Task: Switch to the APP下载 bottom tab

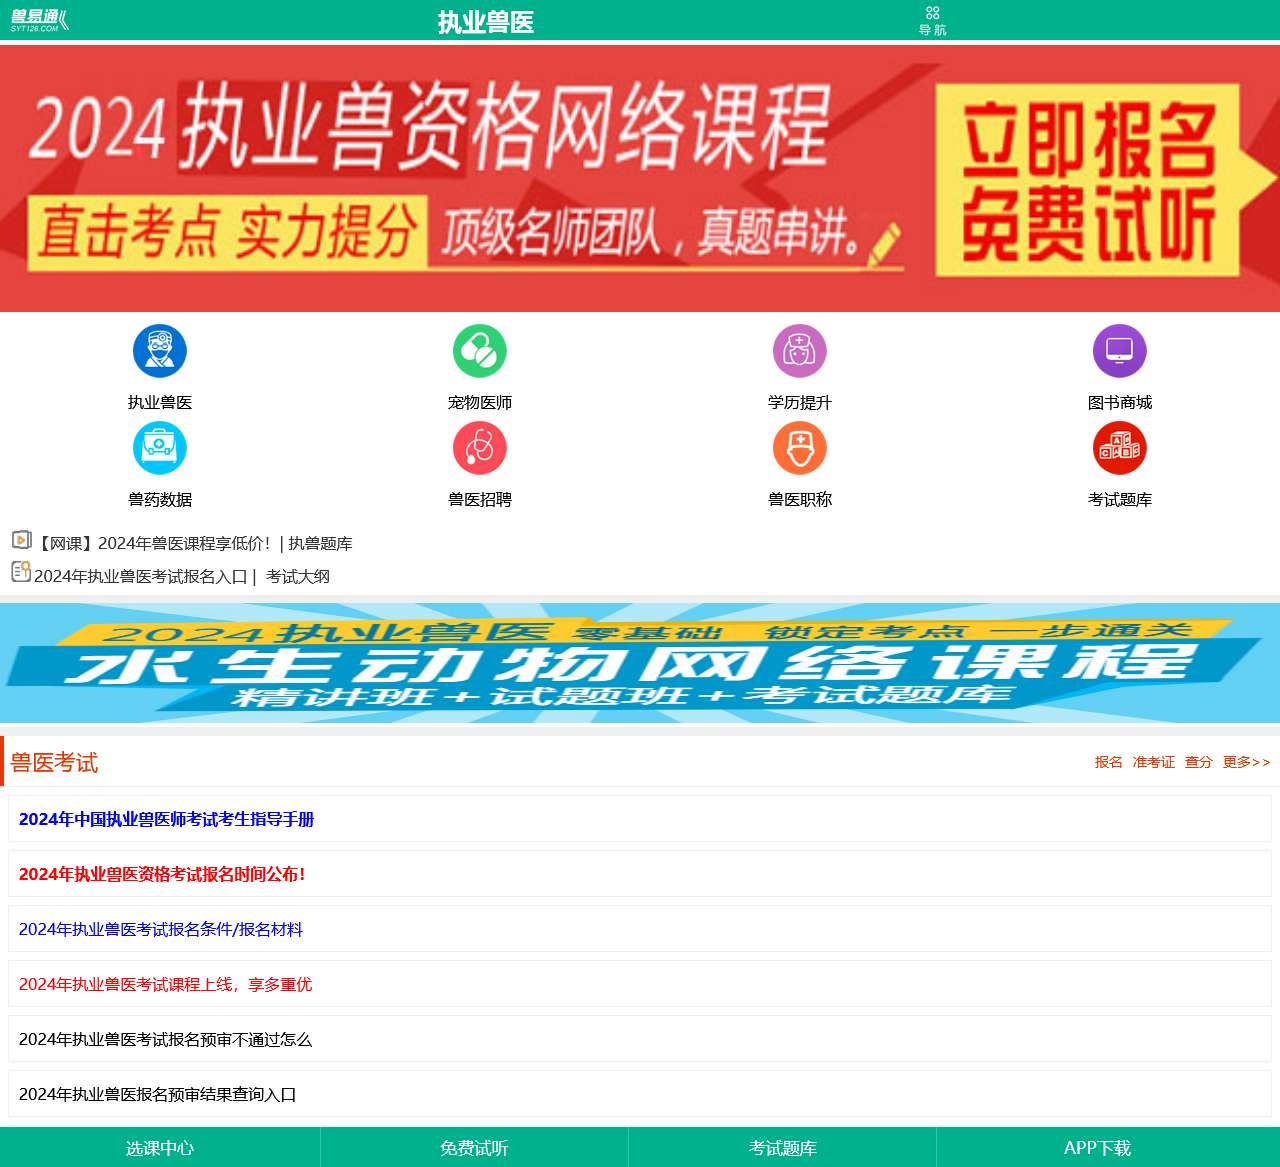Action: [x=1098, y=1148]
